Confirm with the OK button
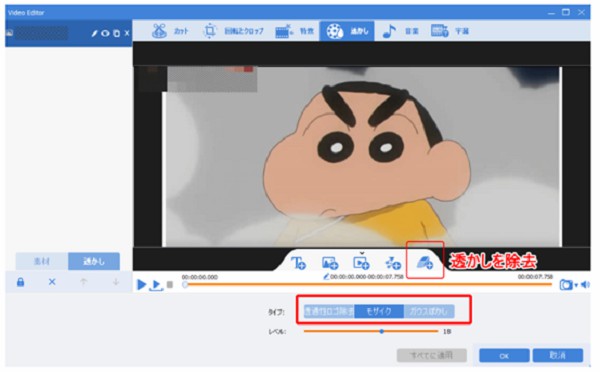 504,356
